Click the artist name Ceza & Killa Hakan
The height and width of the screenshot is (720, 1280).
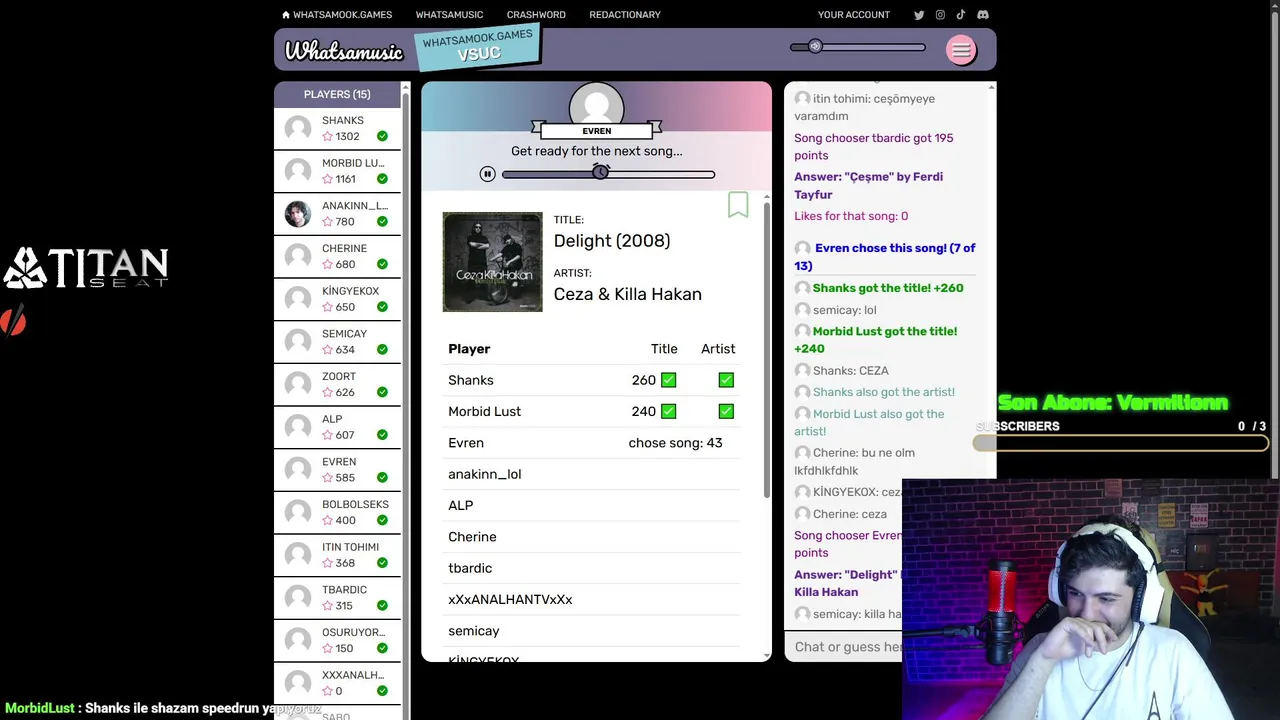pyautogui.click(x=628, y=294)
